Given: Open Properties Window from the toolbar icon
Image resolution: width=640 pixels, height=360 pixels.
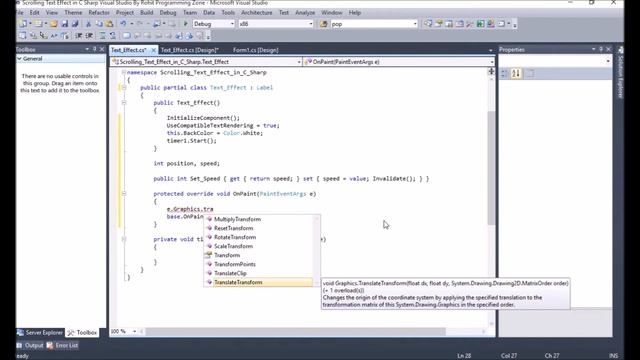Looking at the screenshot, I should click(438, 24).
